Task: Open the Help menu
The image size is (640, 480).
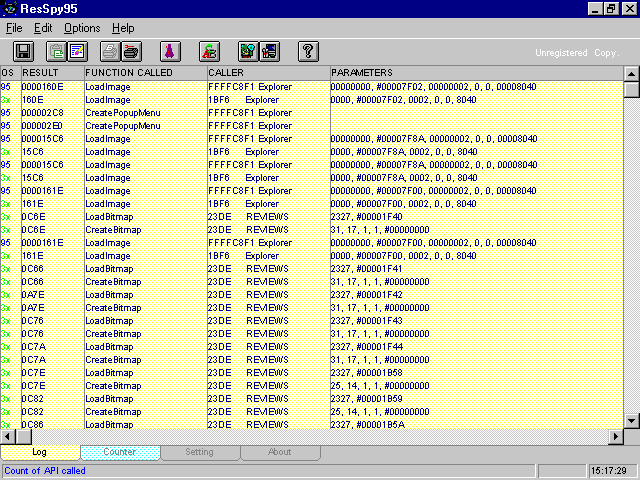Action: coord(123,28)
